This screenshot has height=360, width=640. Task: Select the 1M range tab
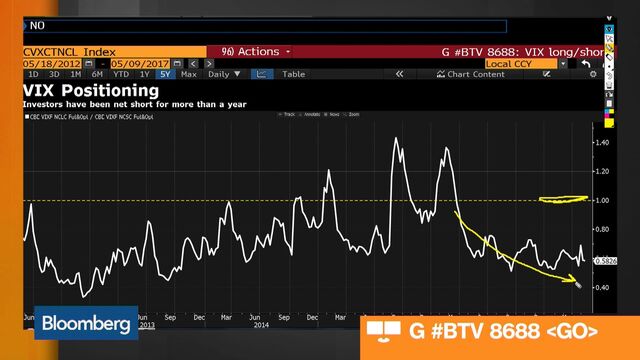(x=76, y=74)
